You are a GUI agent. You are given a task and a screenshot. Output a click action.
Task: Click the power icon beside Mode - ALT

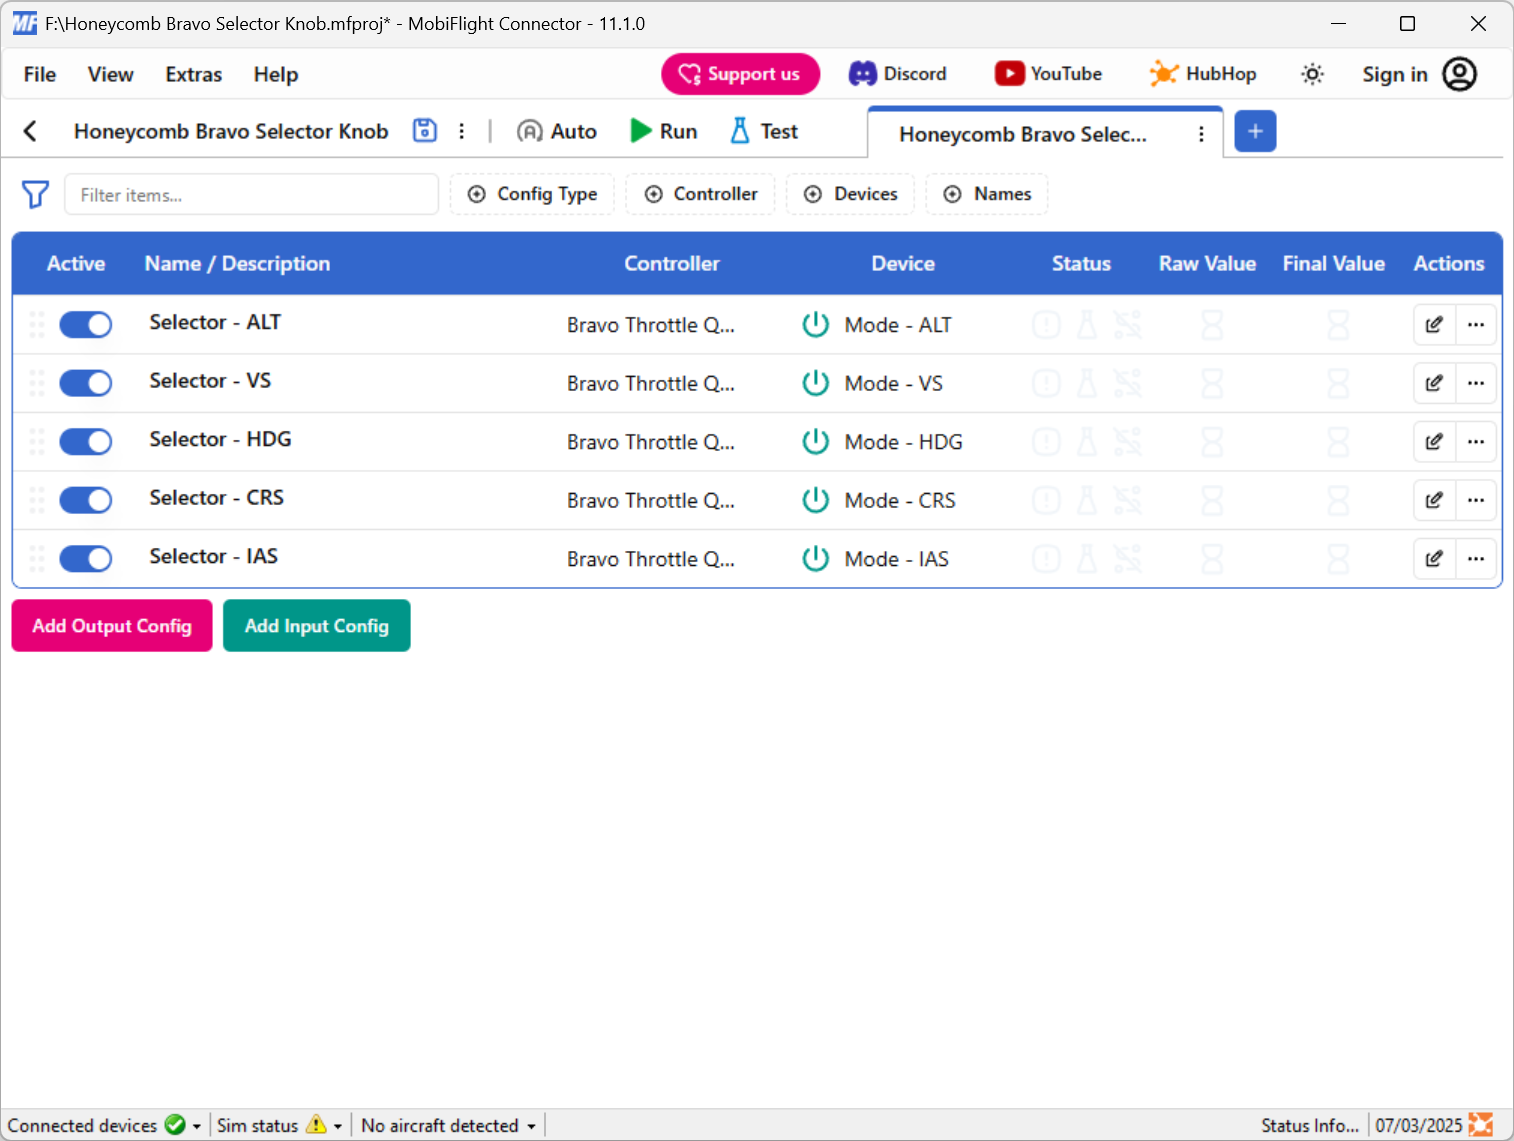tap(816, 325)
